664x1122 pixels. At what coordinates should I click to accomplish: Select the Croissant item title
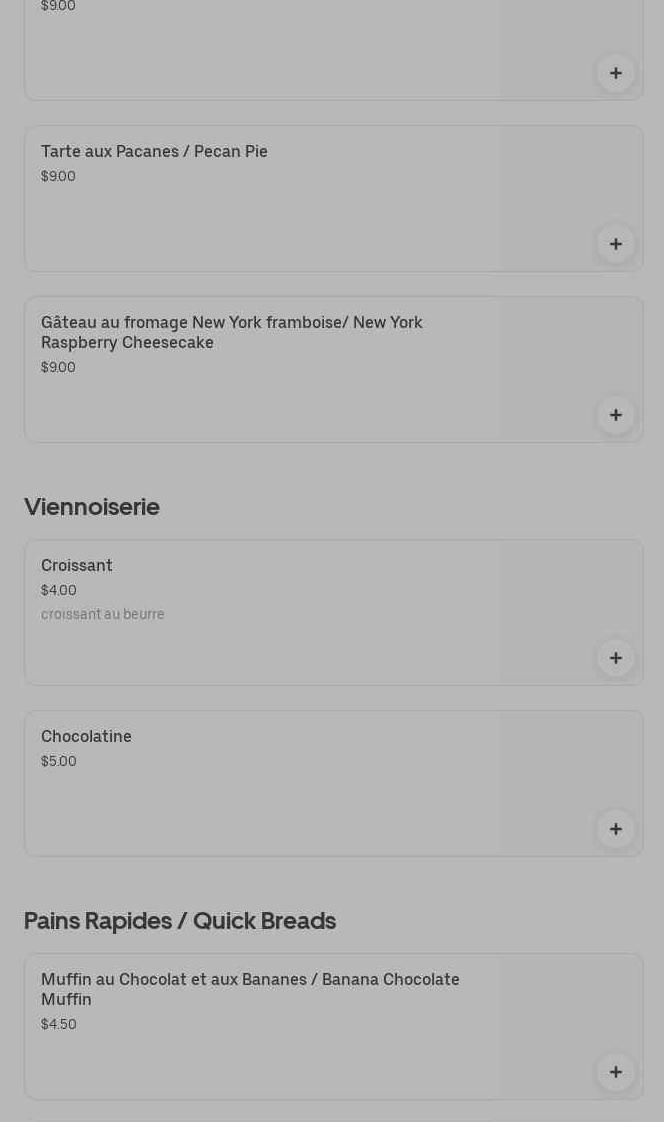(x=77, y=566)
